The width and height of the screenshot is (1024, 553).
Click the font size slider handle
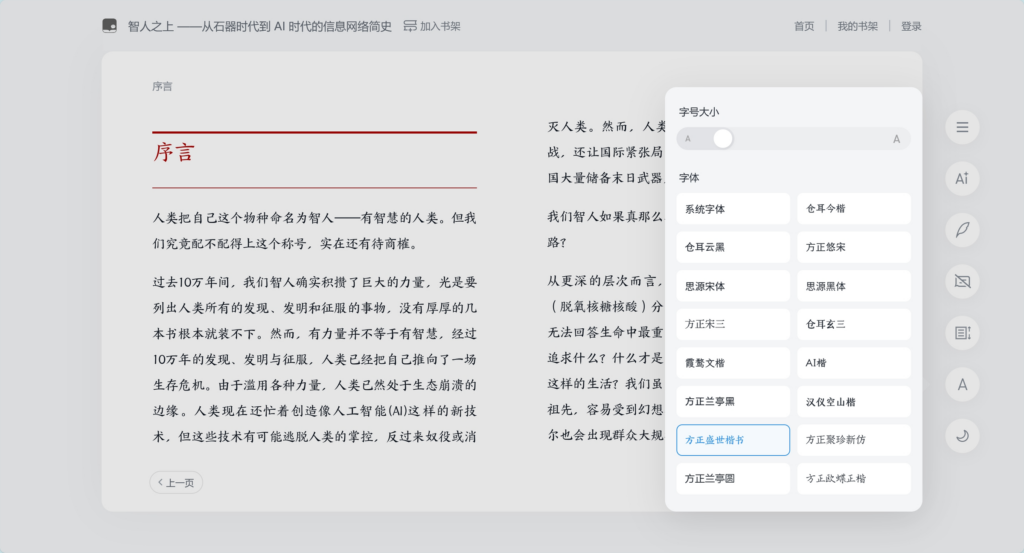(x=722, y=139)
